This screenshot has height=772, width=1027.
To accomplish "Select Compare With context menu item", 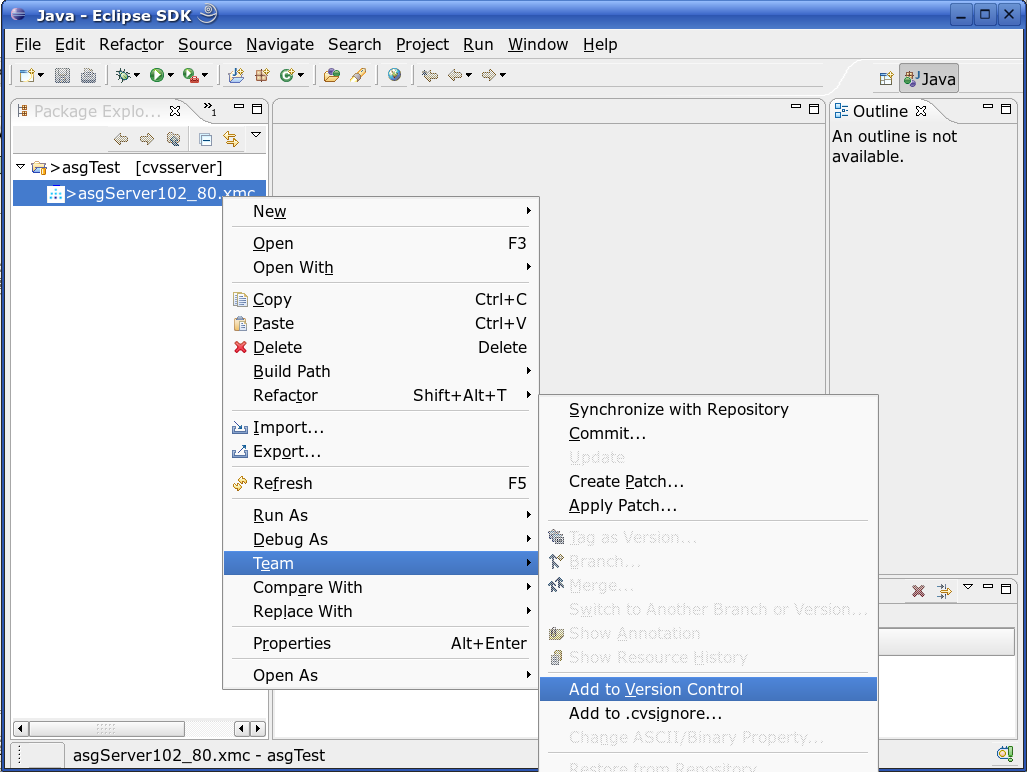I will (x=381, y=587).
